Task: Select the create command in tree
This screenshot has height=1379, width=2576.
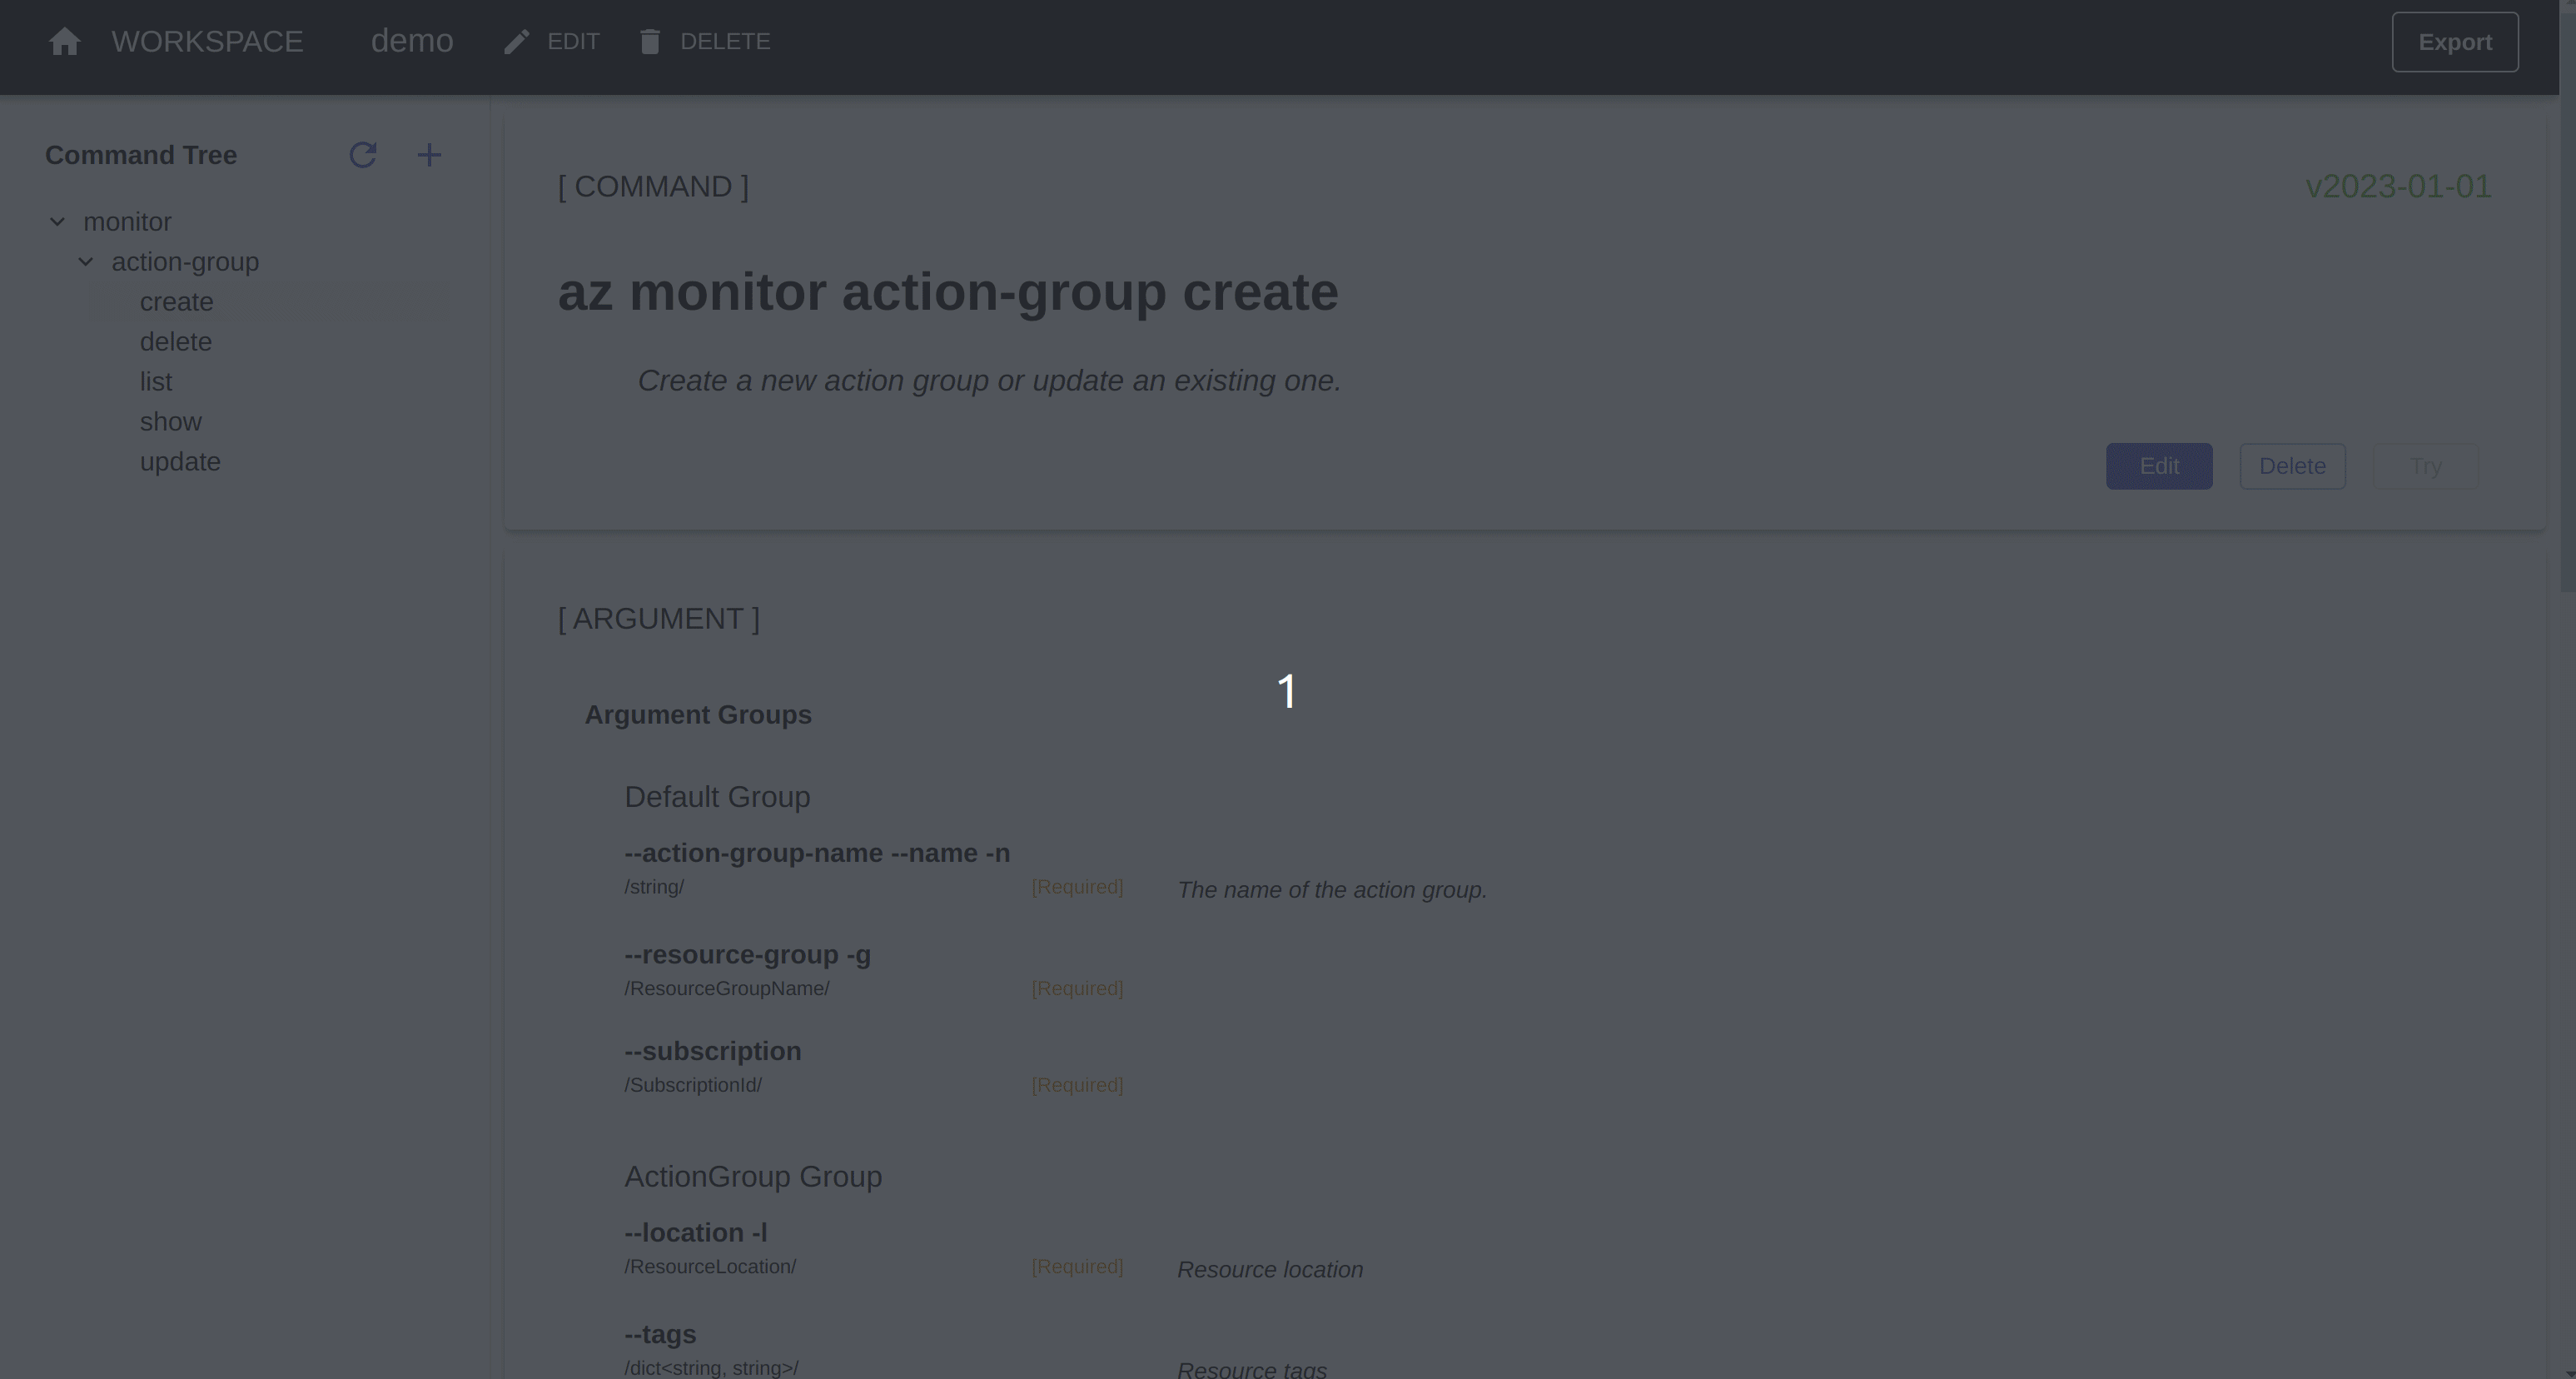Action: click(x=177, y=302)
